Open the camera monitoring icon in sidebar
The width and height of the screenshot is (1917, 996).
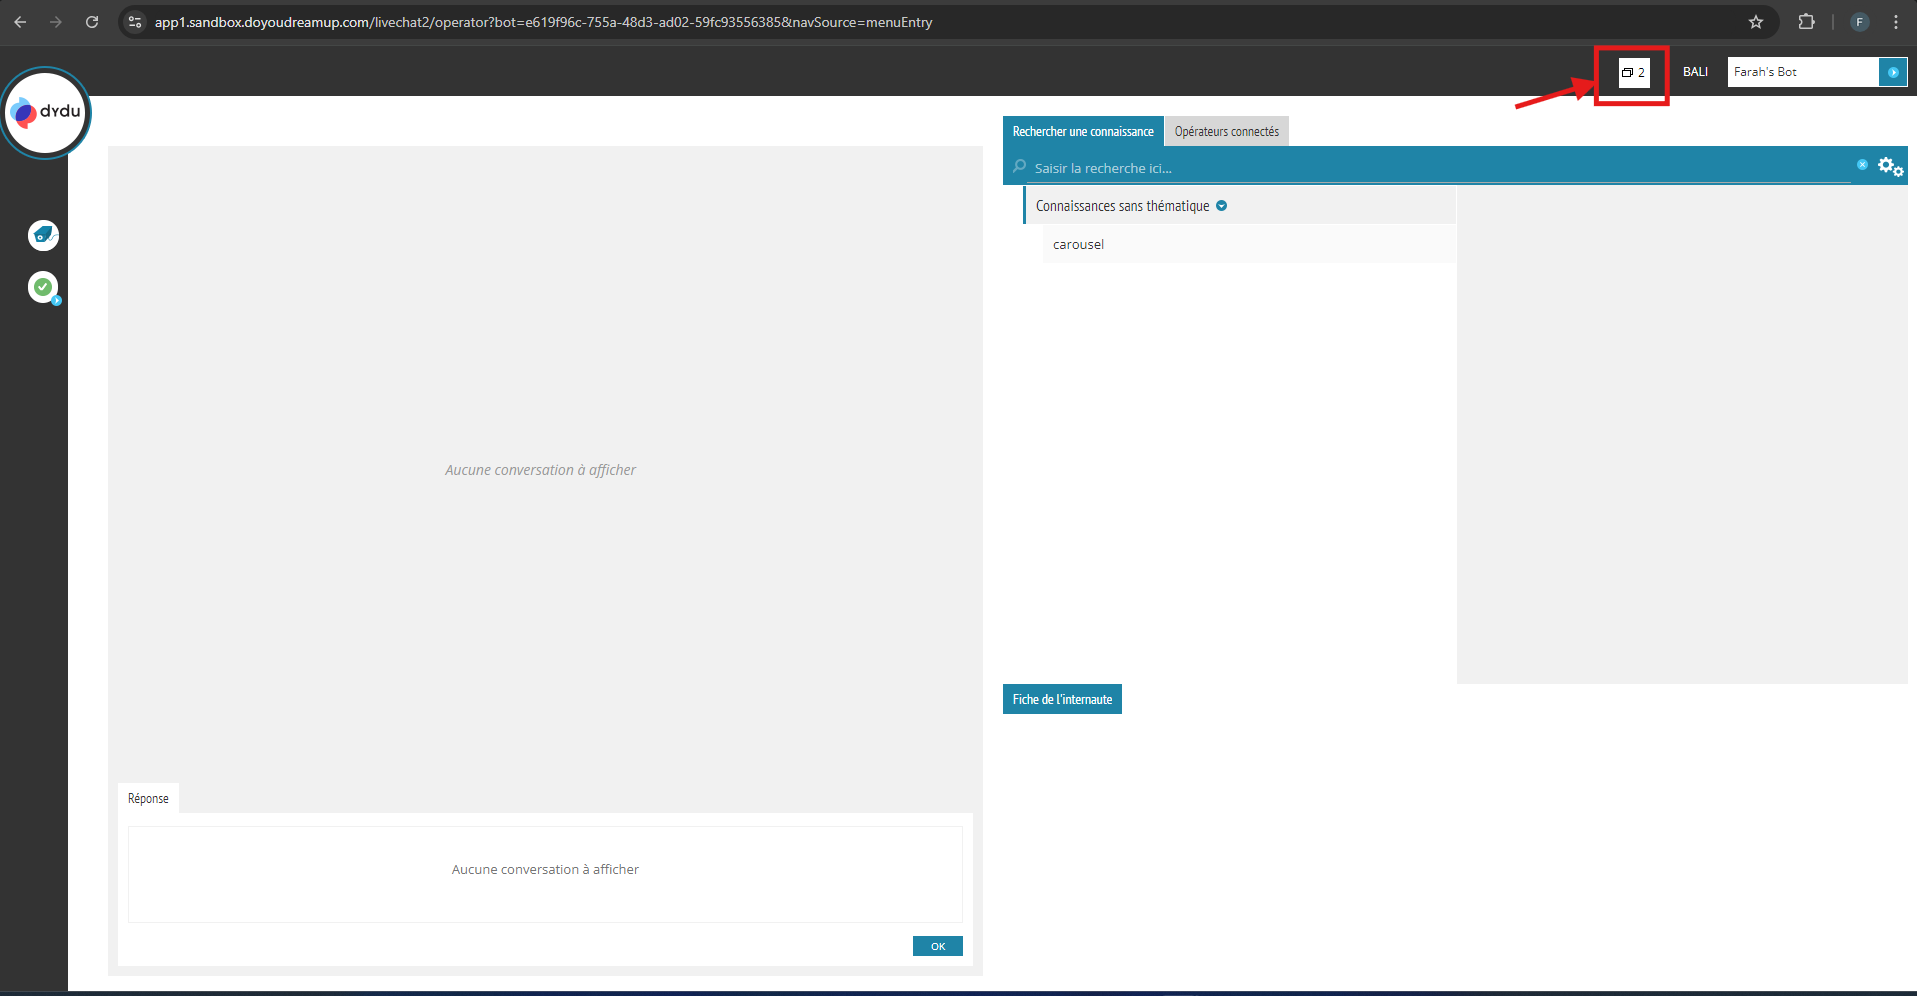43,235
